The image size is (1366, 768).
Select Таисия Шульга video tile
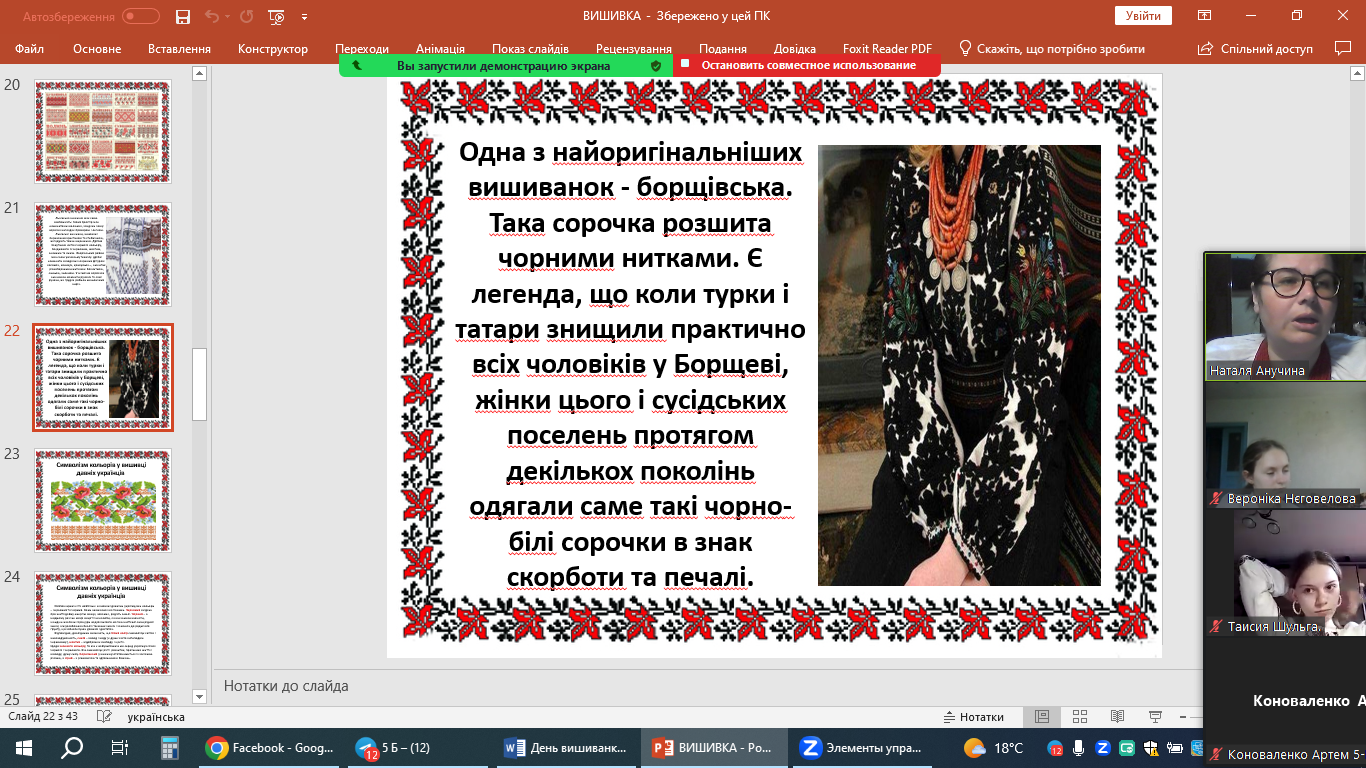[x=1285, y=573]
